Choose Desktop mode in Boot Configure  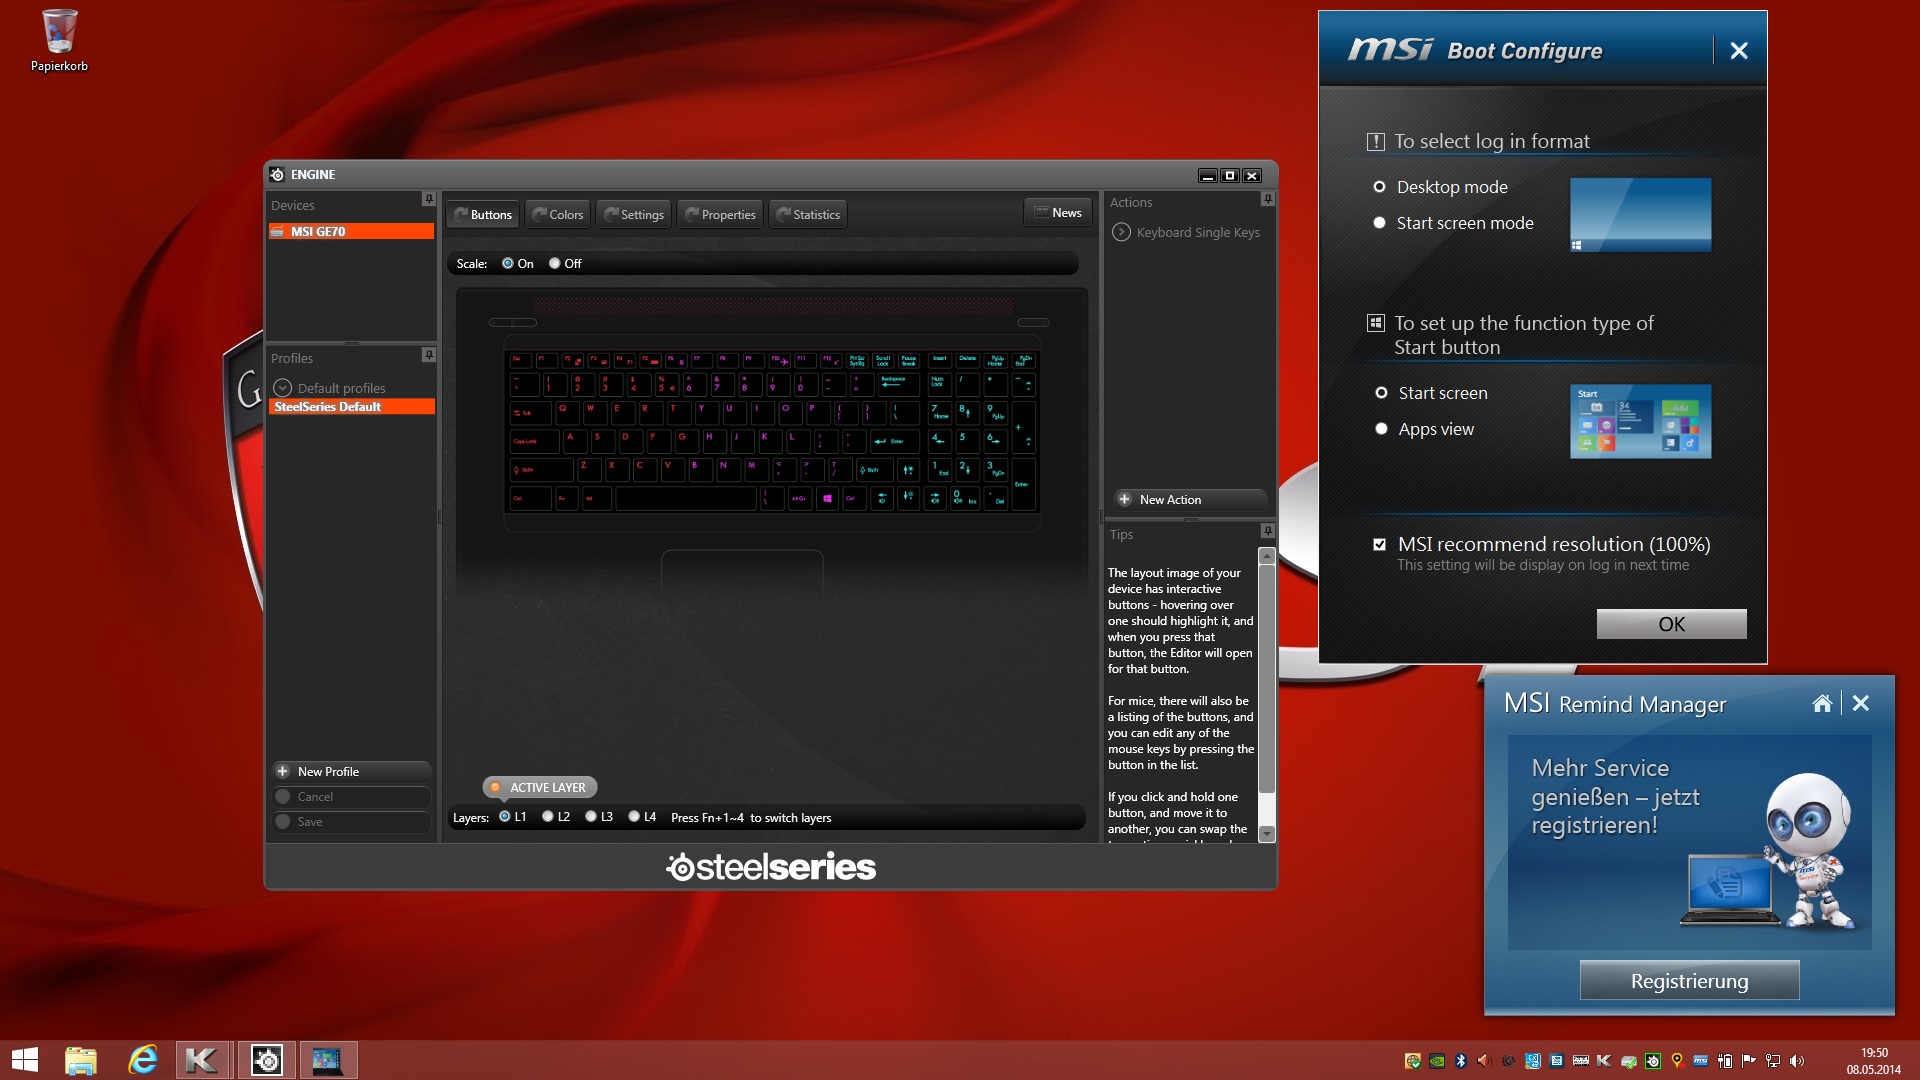1380,187
